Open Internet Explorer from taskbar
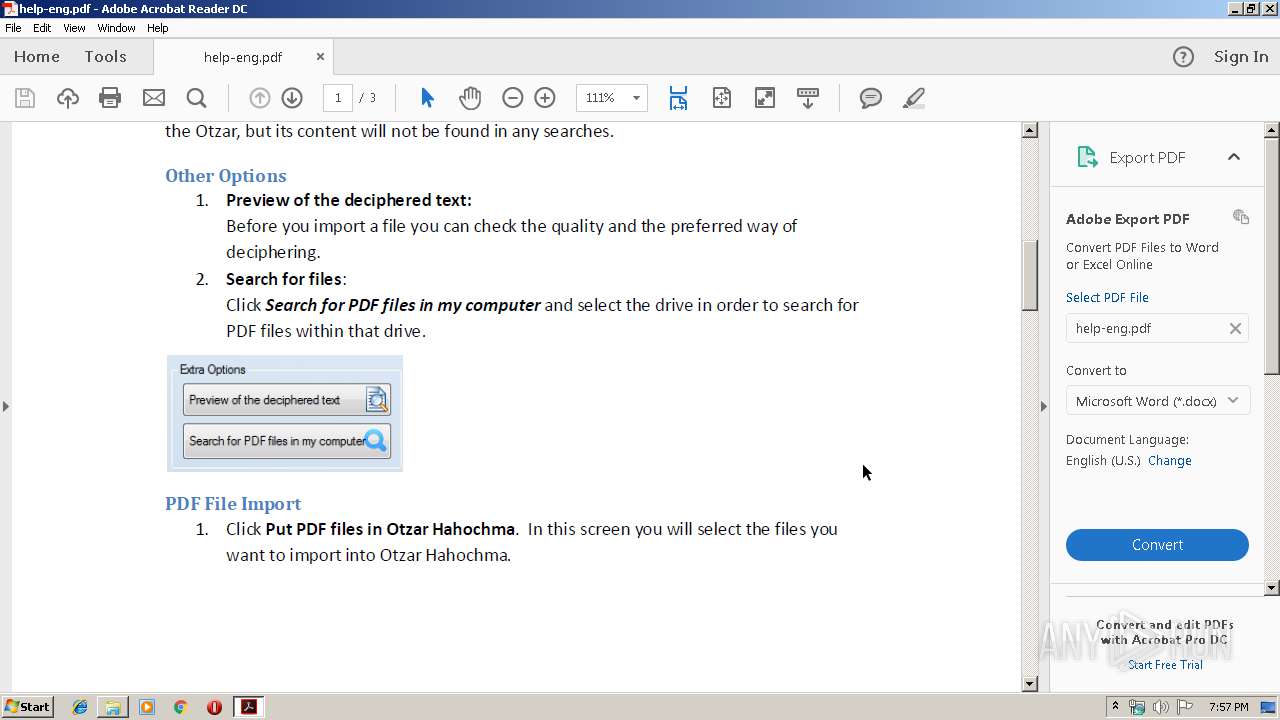This screenshot has width=1280, height=720. [x=80, y=707]
